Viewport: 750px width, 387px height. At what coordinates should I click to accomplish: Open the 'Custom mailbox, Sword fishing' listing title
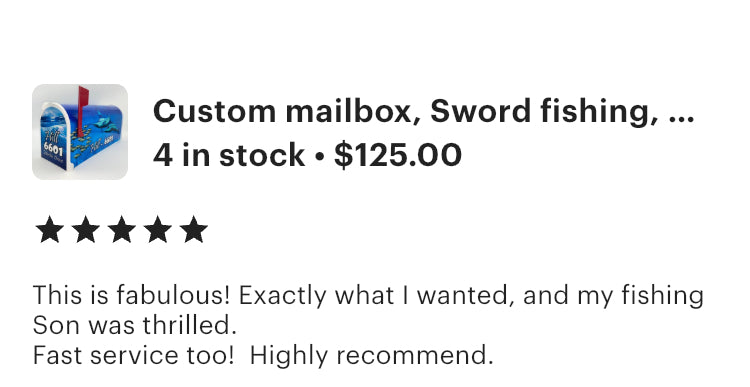[423, 111]
